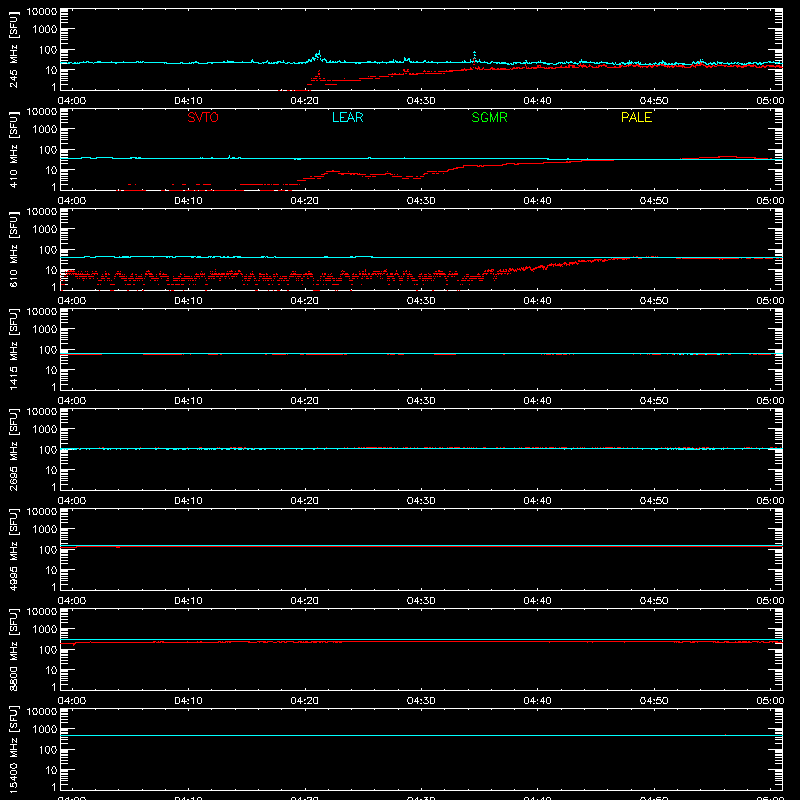Viewport: 800px width, 800px height.
Task: Click the 10 tick value on 1415 MHz axis
Action: pyautogui.click(x=51, y=370)
